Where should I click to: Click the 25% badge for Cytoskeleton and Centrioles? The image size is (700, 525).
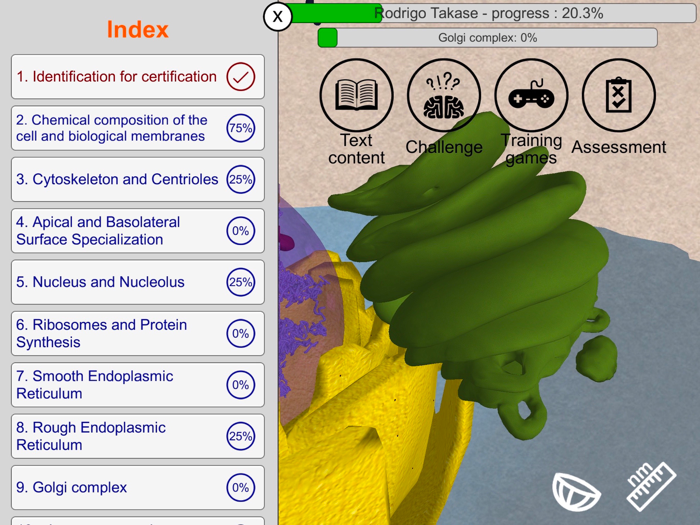click(x=241, y=179)
